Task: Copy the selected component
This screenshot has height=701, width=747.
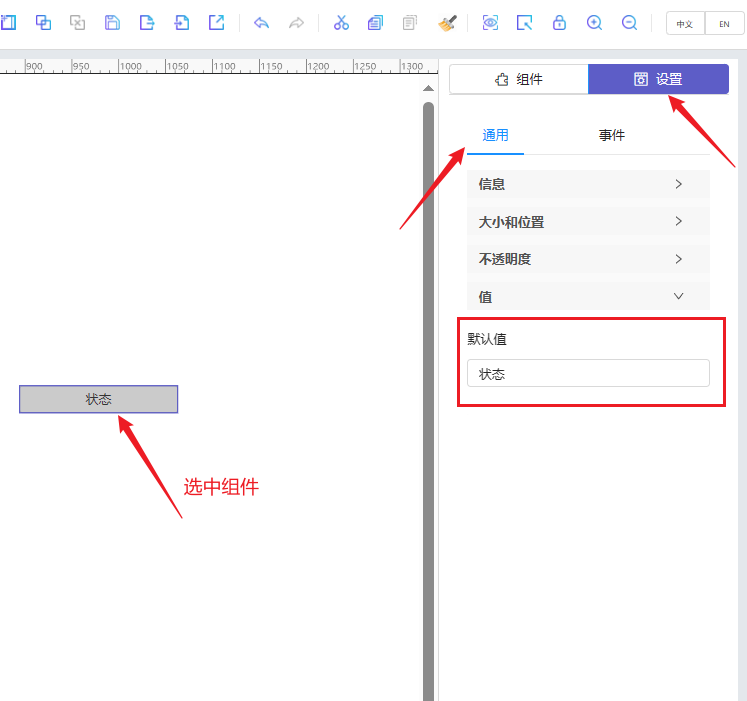Action: [375, 22]
